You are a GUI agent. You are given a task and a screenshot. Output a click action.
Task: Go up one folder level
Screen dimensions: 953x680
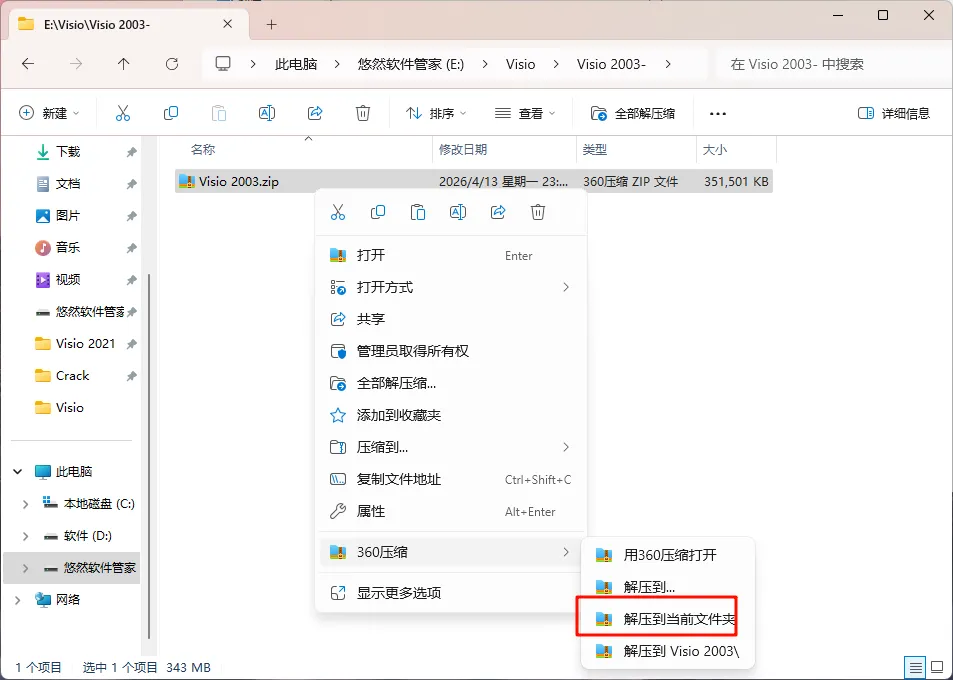(123, 64)
